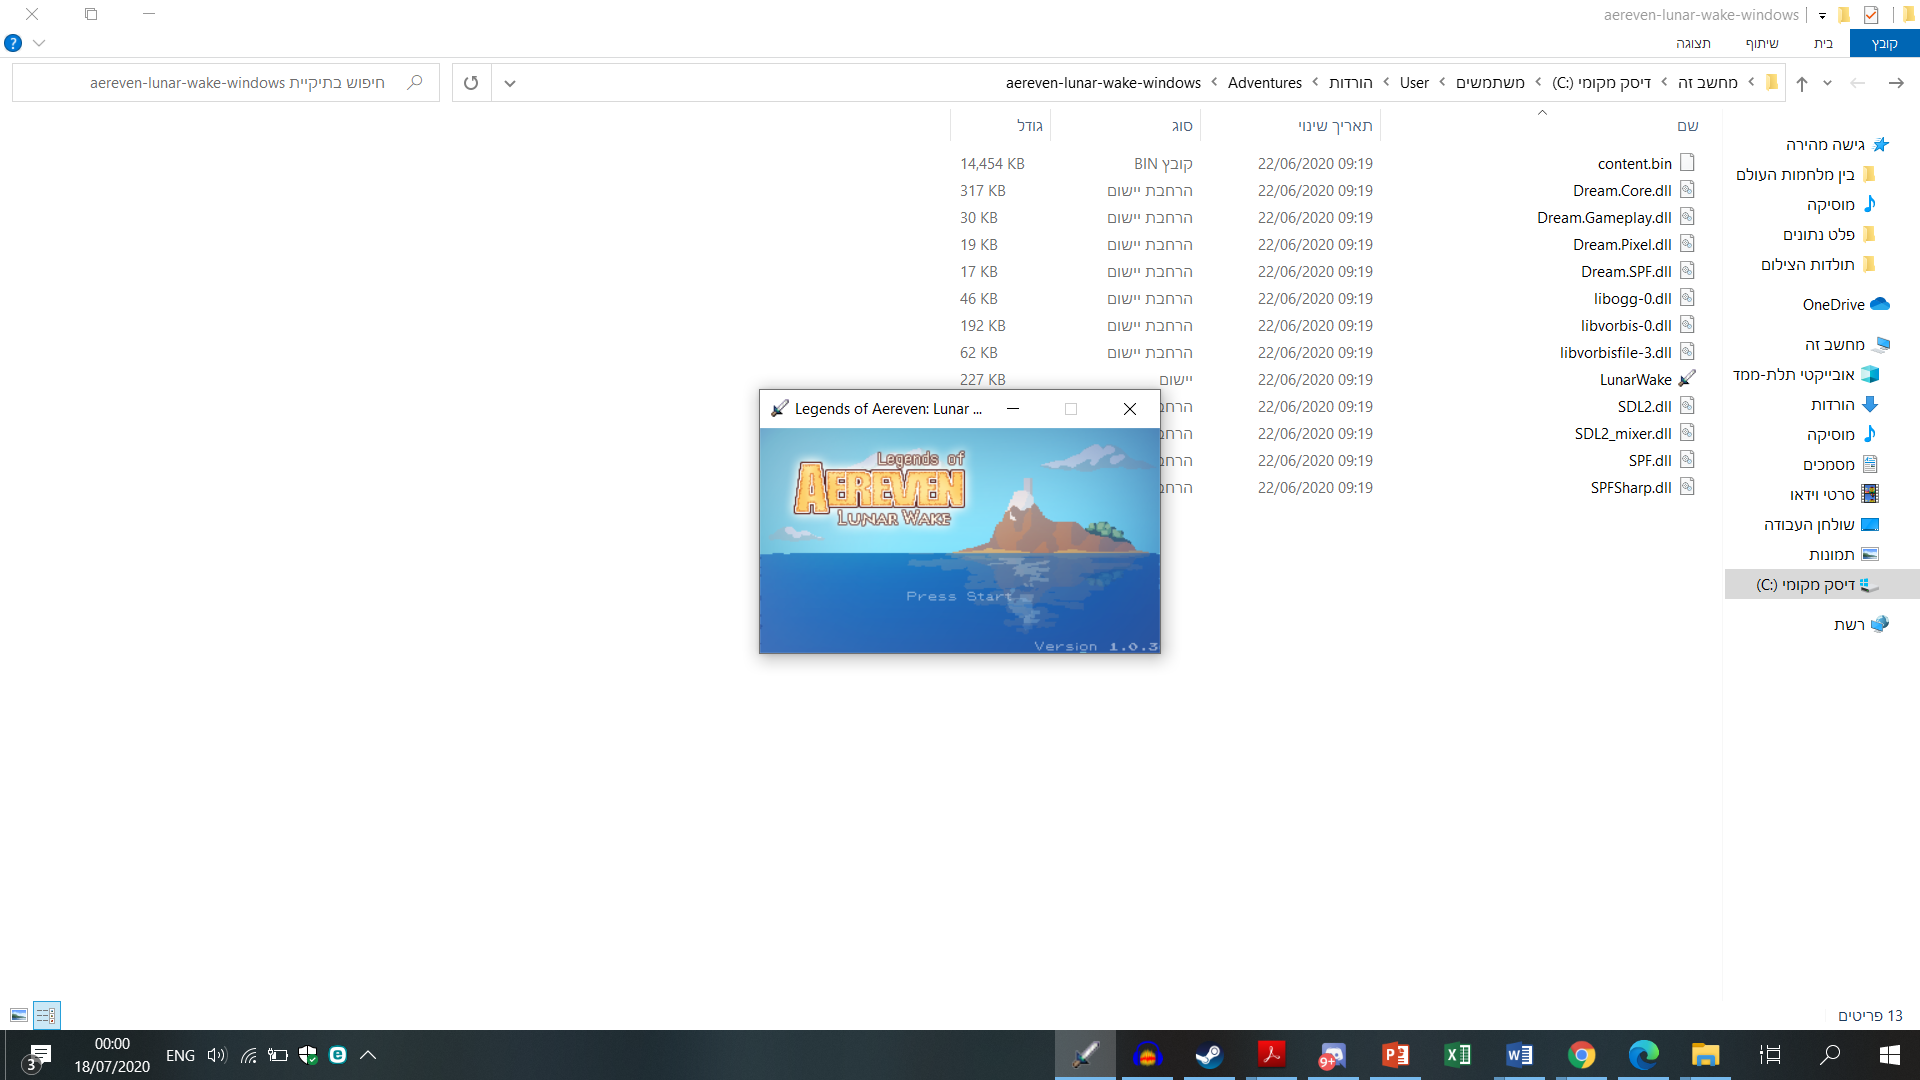Open בין מלחמות העולם folder in sidebar
1920x1080 pixels.
pyautogui.click(x=1806, y=174)
